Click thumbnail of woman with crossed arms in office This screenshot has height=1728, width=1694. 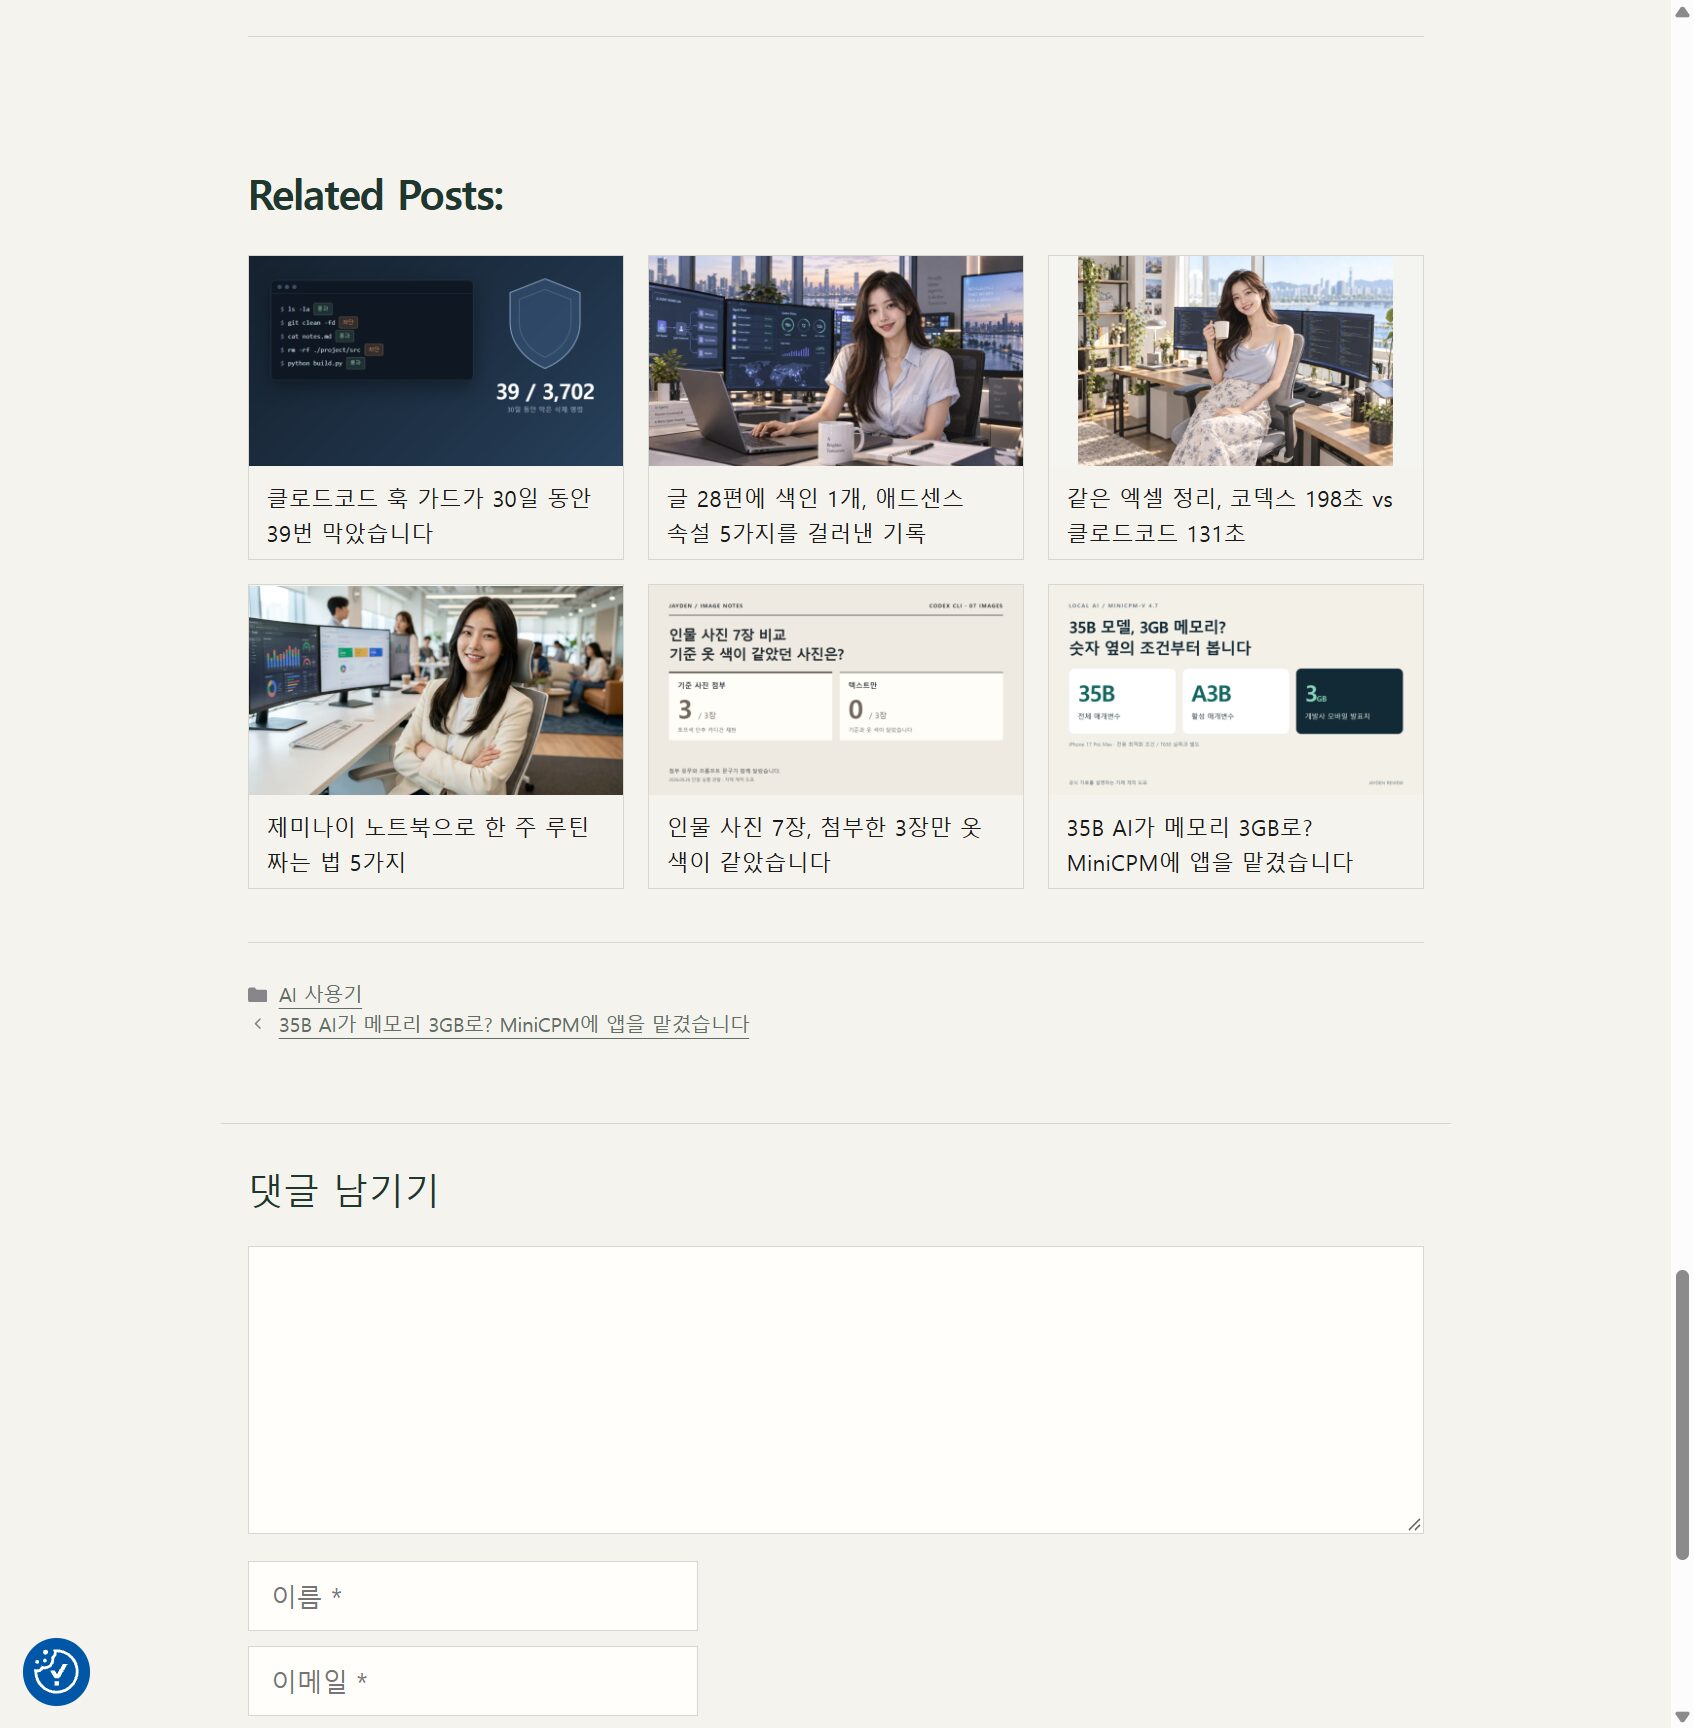tap(436, 690)
